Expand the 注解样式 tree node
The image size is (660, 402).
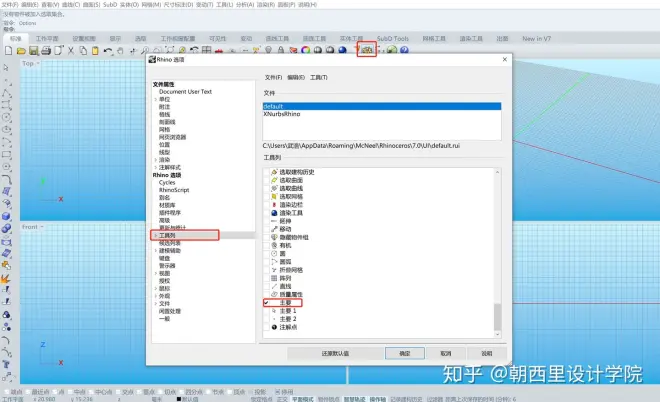coord(156,168)
